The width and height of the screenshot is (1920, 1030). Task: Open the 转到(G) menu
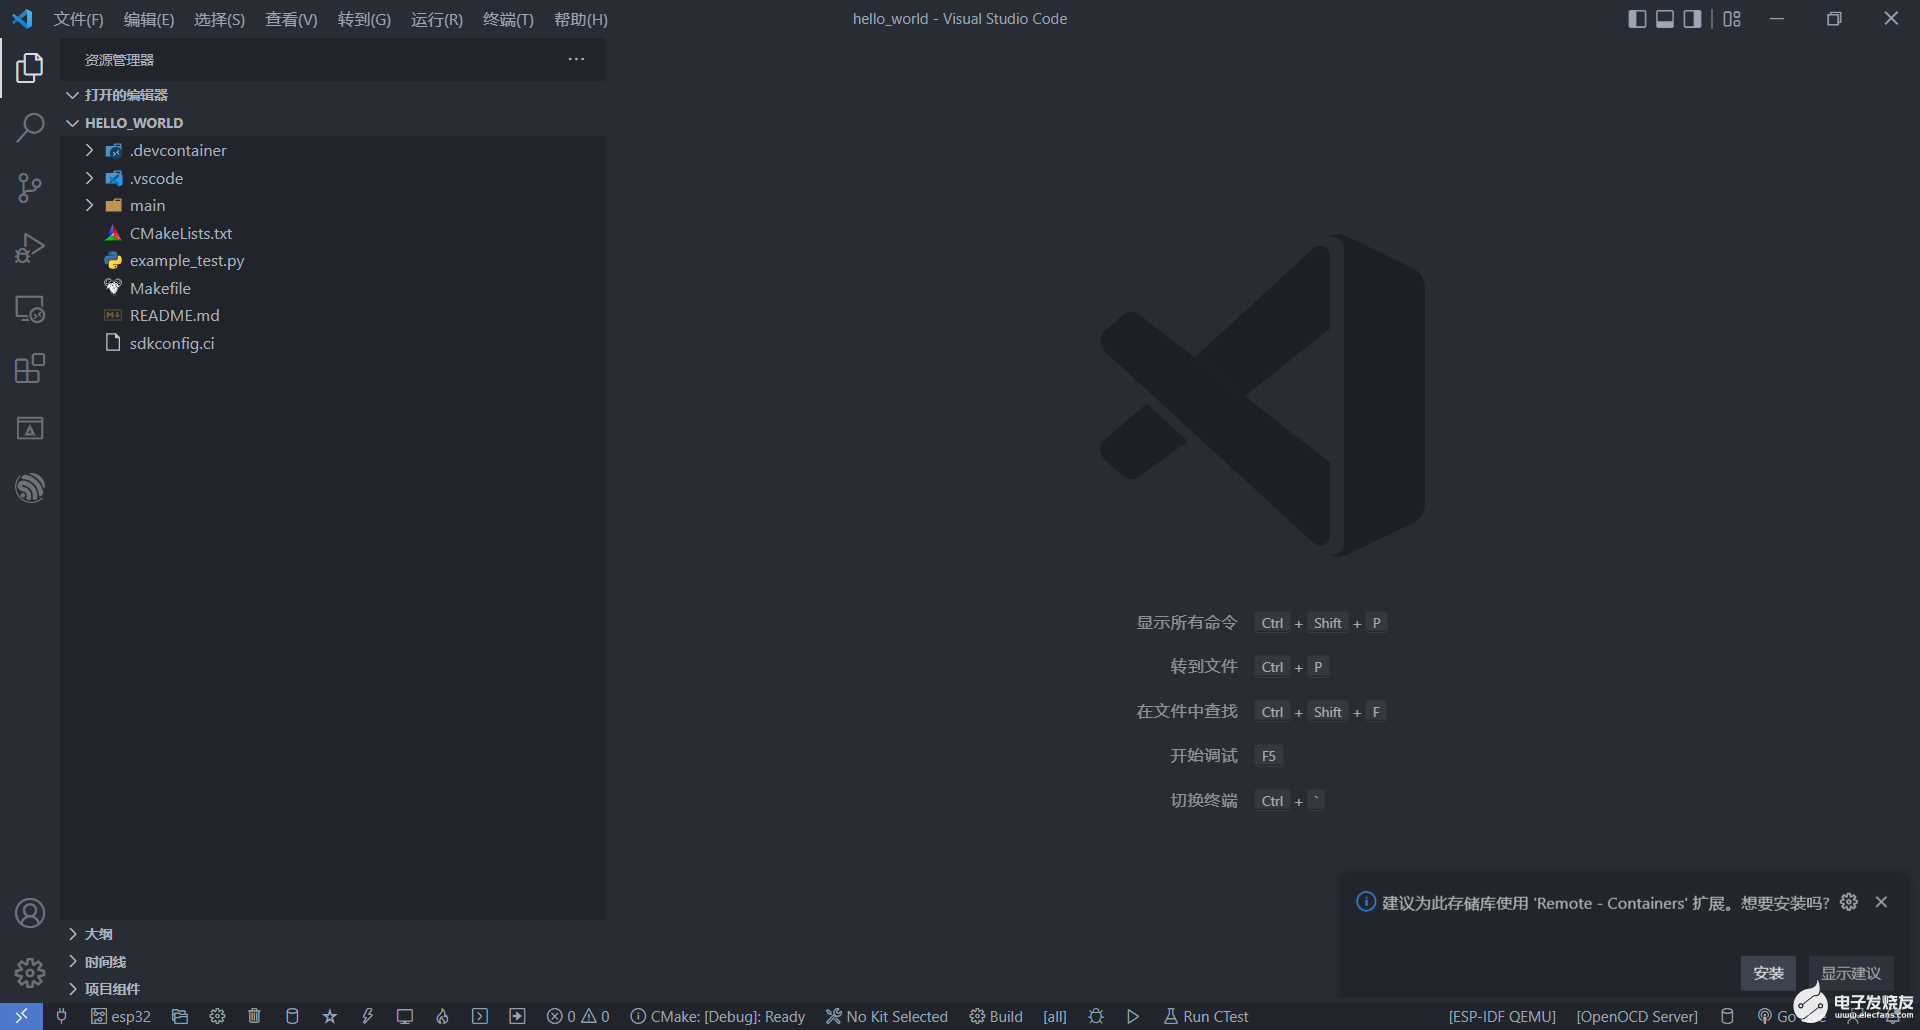(x=364, y=19)
